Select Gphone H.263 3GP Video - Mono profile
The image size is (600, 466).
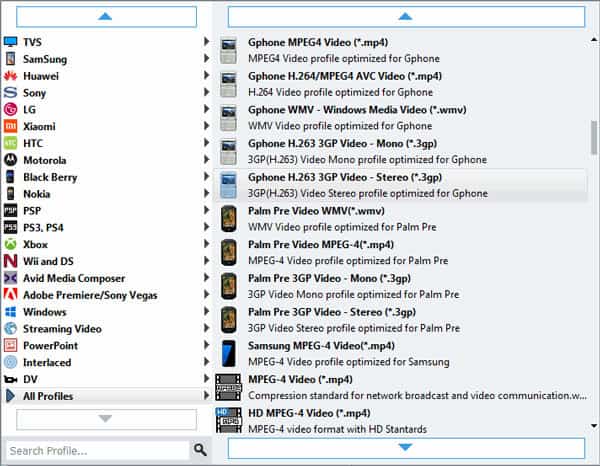[x=400, y=152]
